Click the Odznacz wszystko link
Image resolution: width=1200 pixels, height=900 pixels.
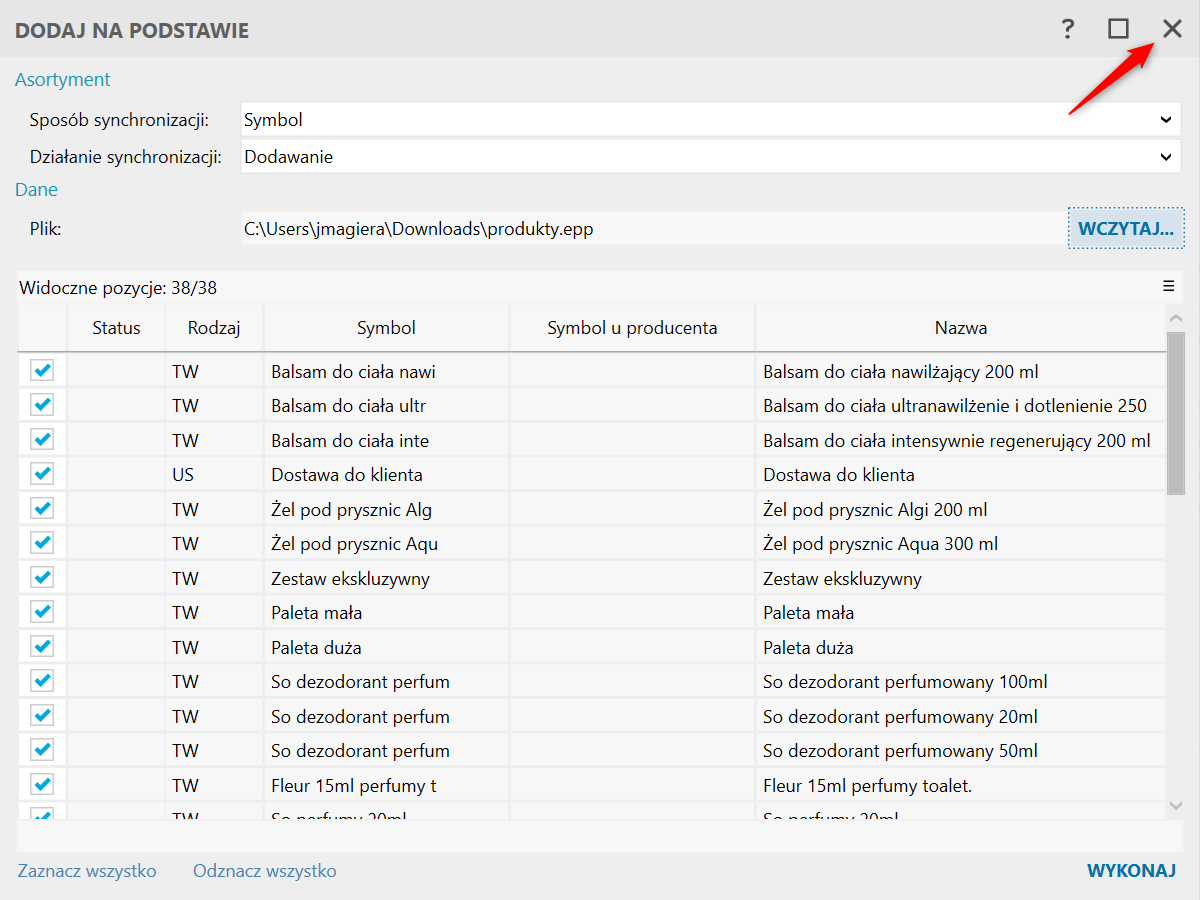click(264, 871)
